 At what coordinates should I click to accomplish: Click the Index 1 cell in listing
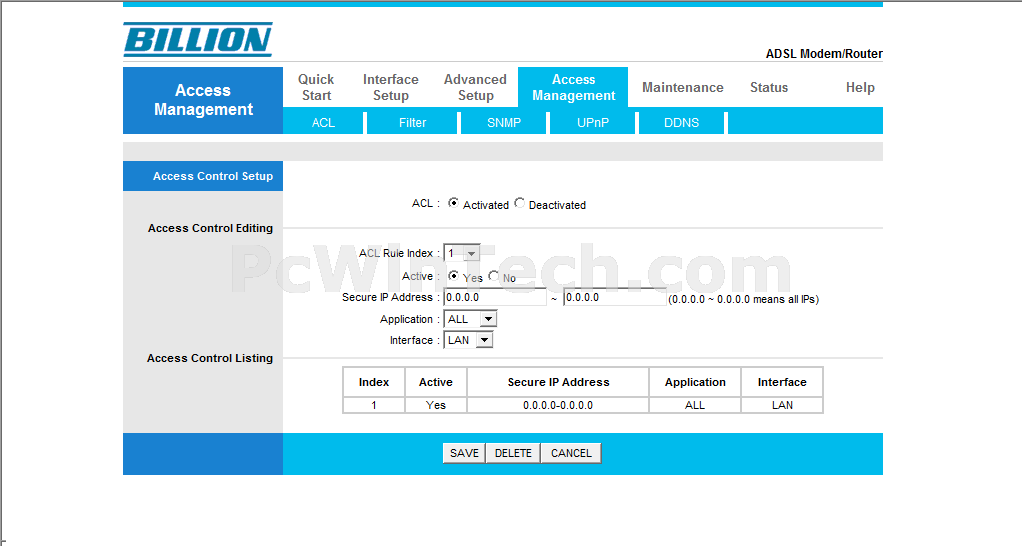pyautogui.click(x=373, y=405)
